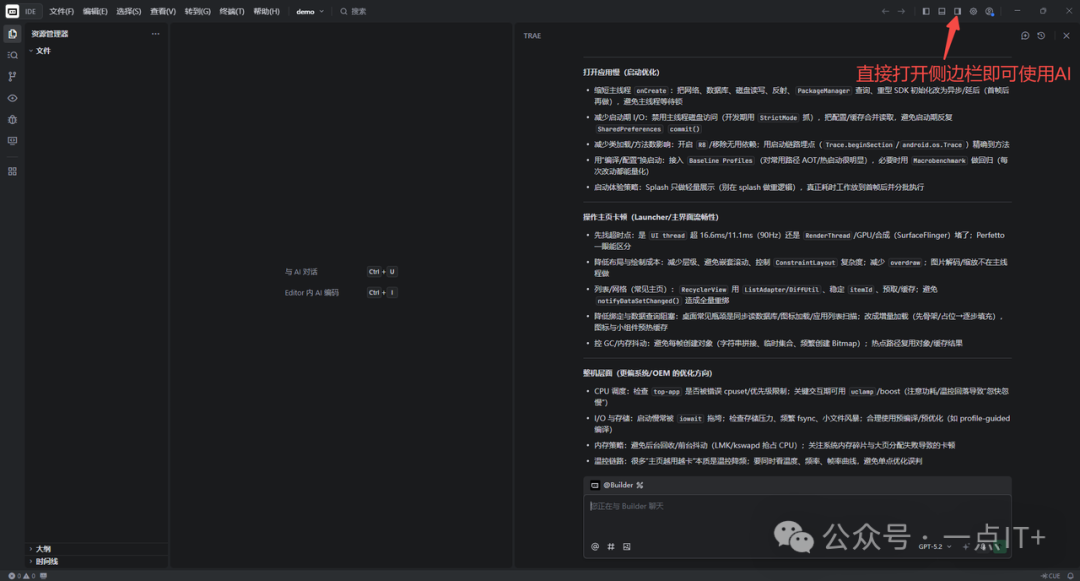Image resolution: width=1080 pixels, height=581 pixels.
Task: Click the 整机层面 heading
Action: (x=647, y=373)
